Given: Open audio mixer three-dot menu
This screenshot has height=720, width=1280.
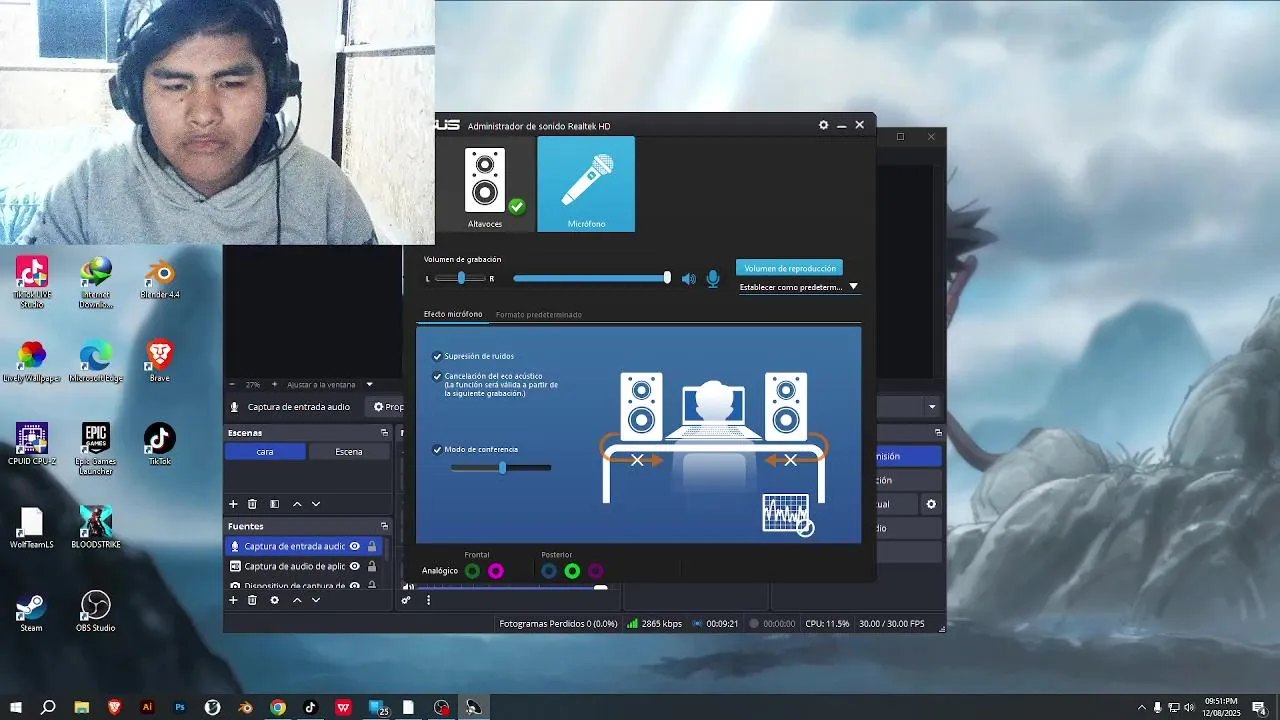Looking at the screenshot, I should tap(428, 600).
